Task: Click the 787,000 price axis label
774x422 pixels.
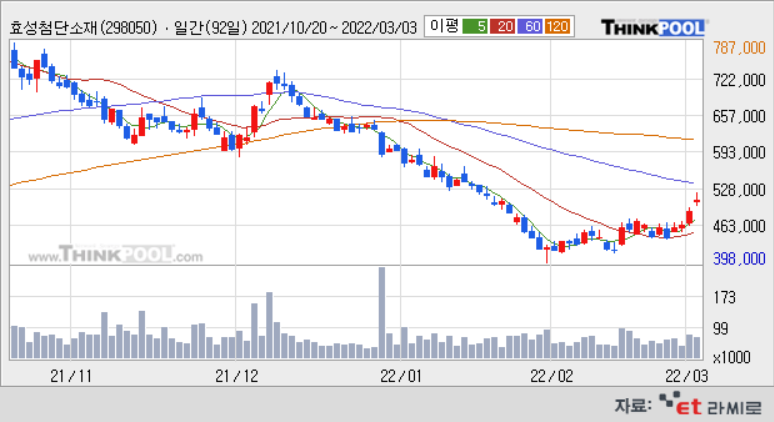Action: [739, 44]
